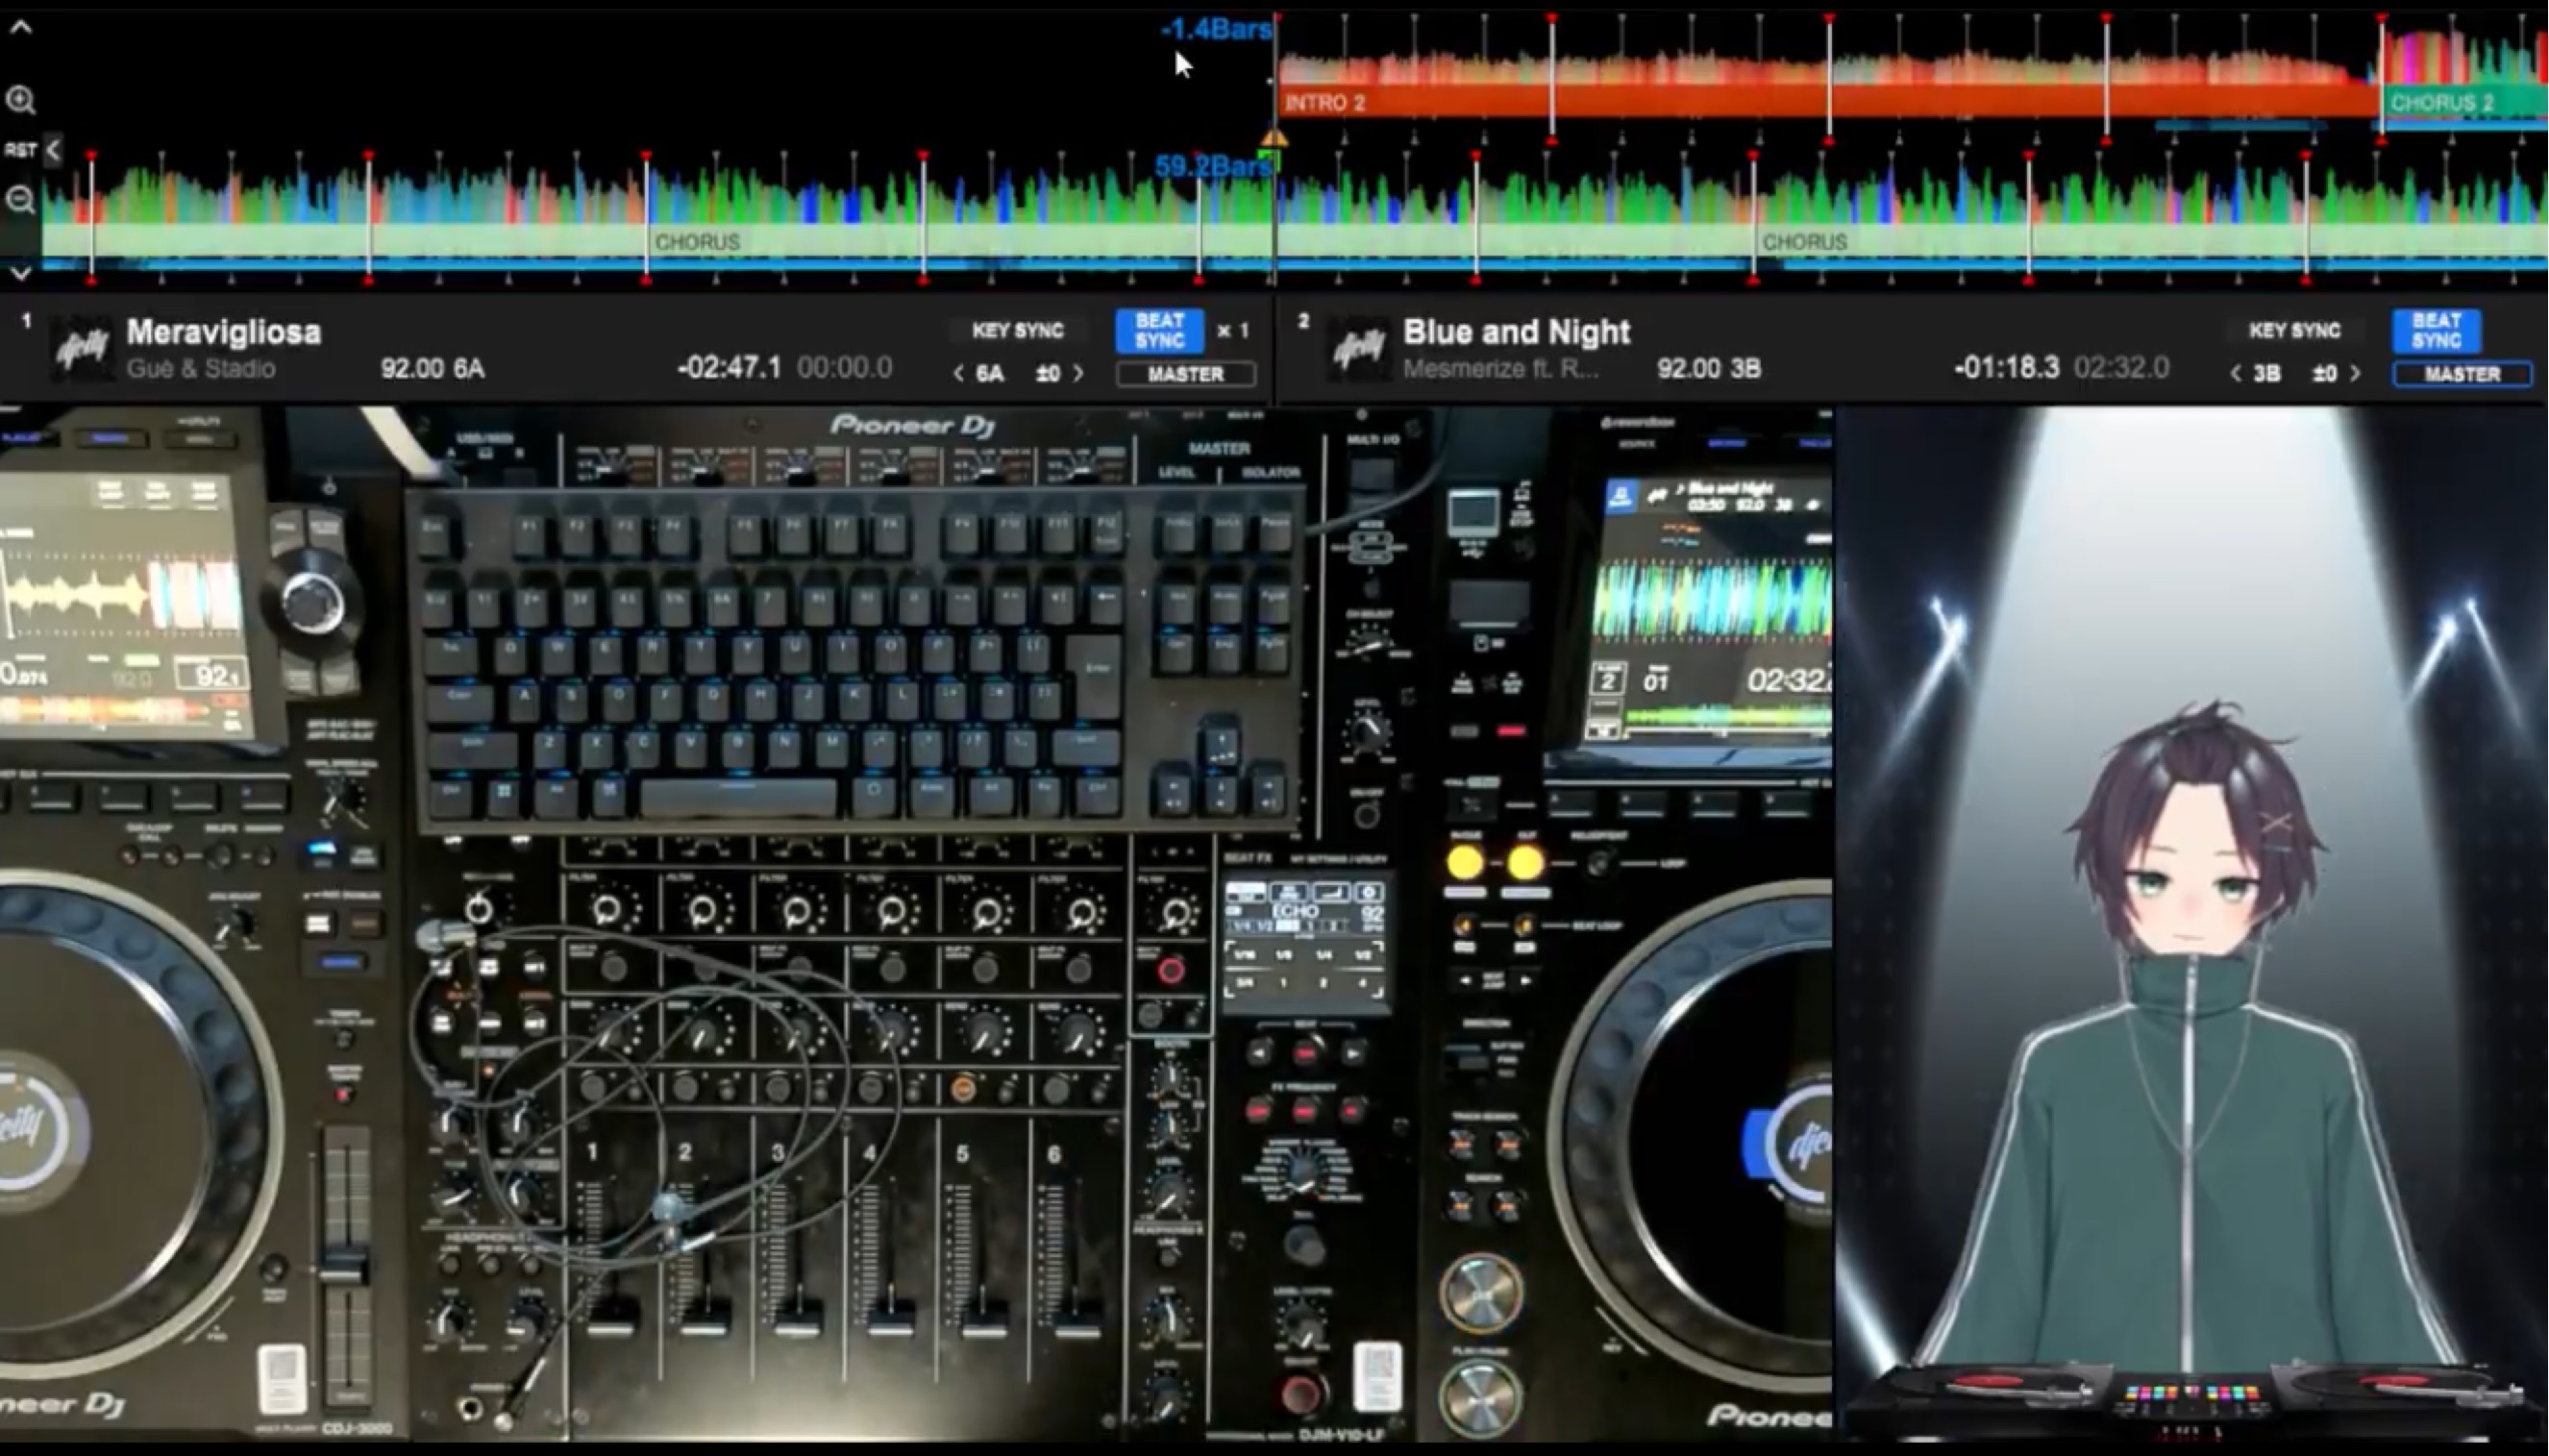2549x1456 pixels.
Task: Reset waveform zoom with RST button
Action: [x=20, y=150]
